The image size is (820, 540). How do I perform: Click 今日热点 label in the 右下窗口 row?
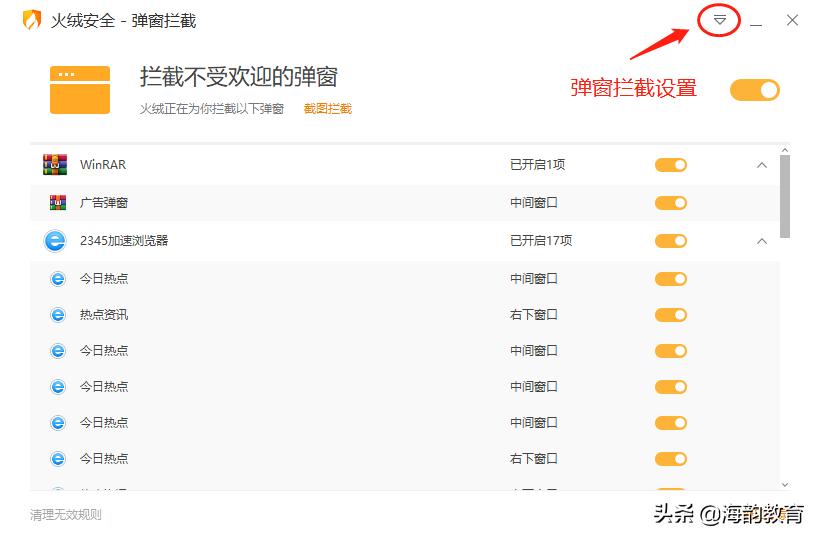pos(104,458)
